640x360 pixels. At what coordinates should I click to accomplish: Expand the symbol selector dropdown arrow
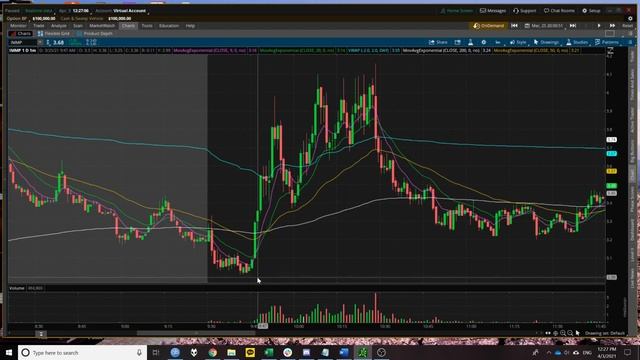tap(40, 42)
